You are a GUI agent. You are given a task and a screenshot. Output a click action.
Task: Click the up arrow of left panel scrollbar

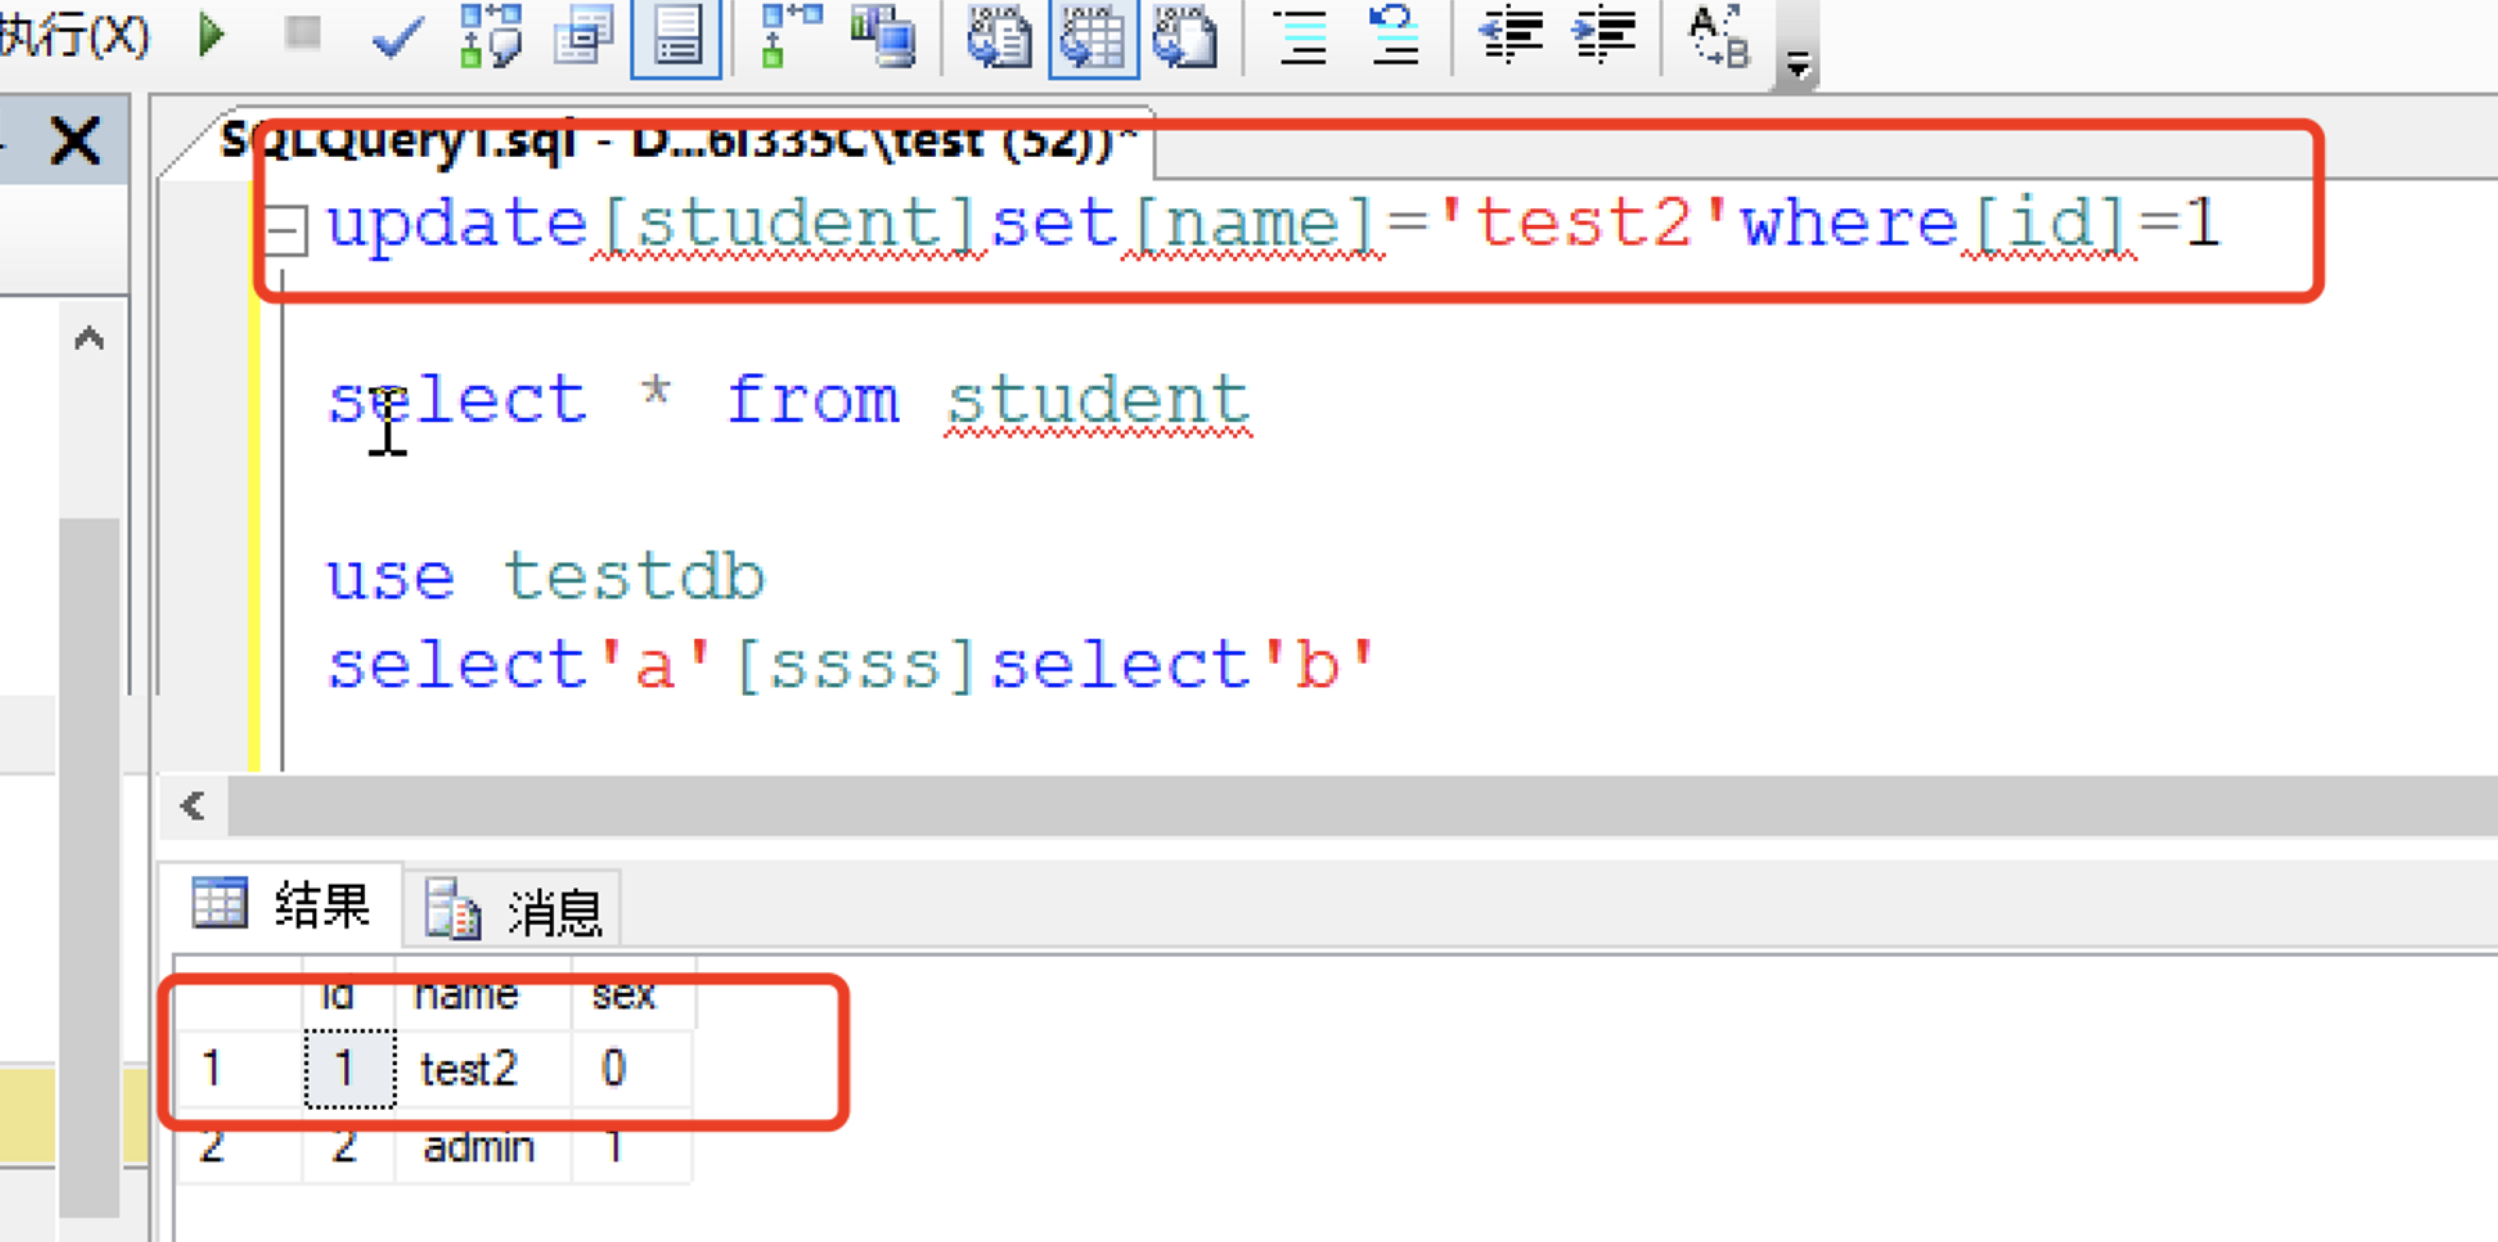click(x=90, y=339)
